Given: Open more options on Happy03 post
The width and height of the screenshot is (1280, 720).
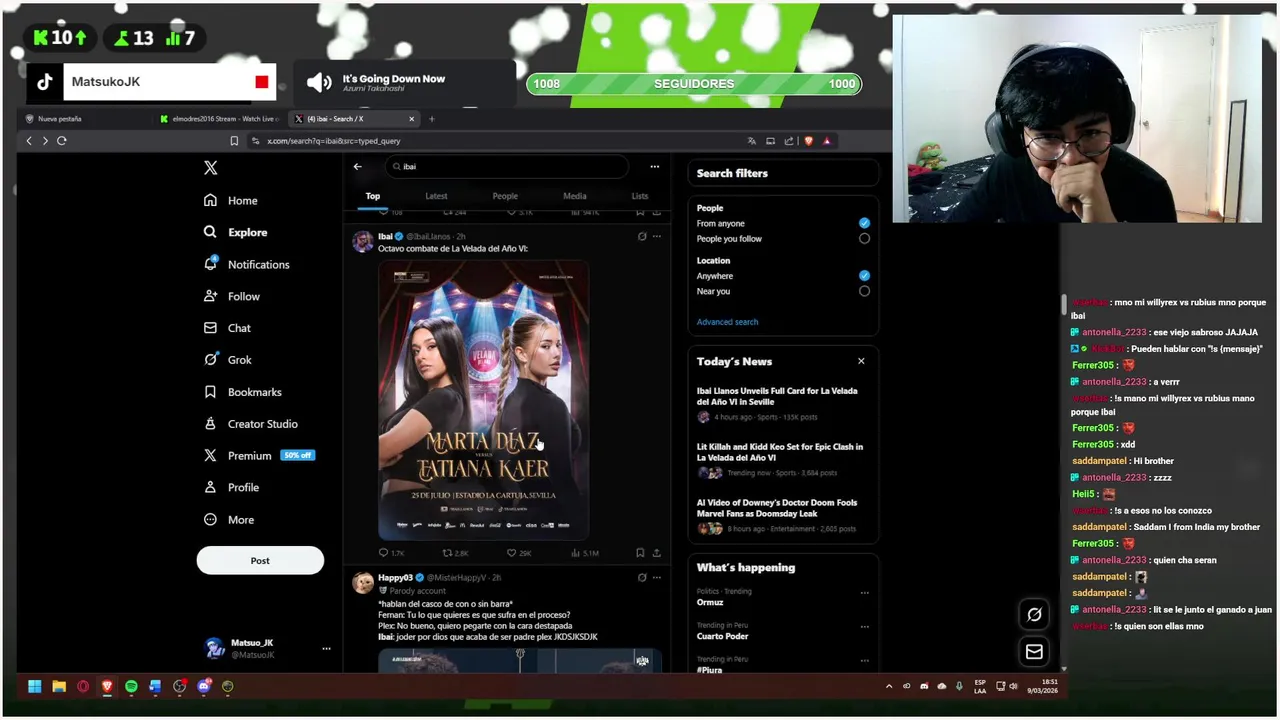Looking at the screenshot, I should tap(656, 577).
